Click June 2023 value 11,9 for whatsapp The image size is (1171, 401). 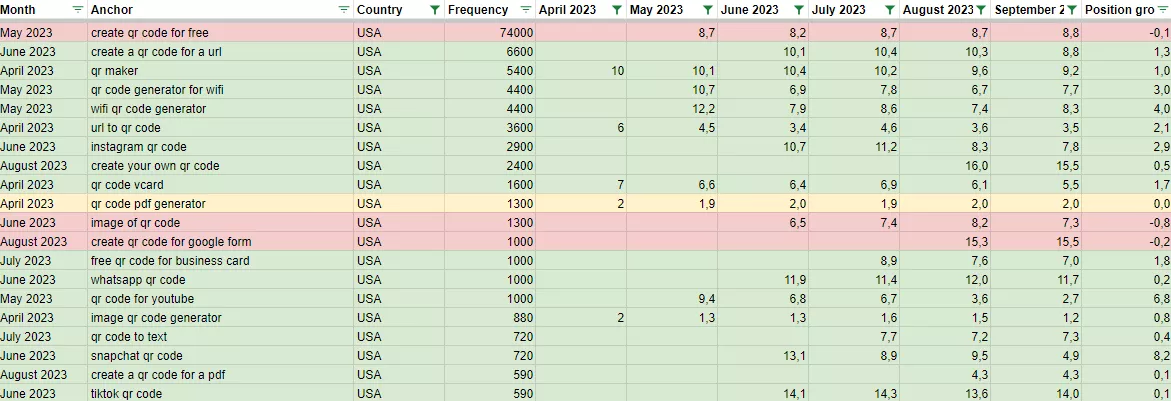(x=763, y=279)
